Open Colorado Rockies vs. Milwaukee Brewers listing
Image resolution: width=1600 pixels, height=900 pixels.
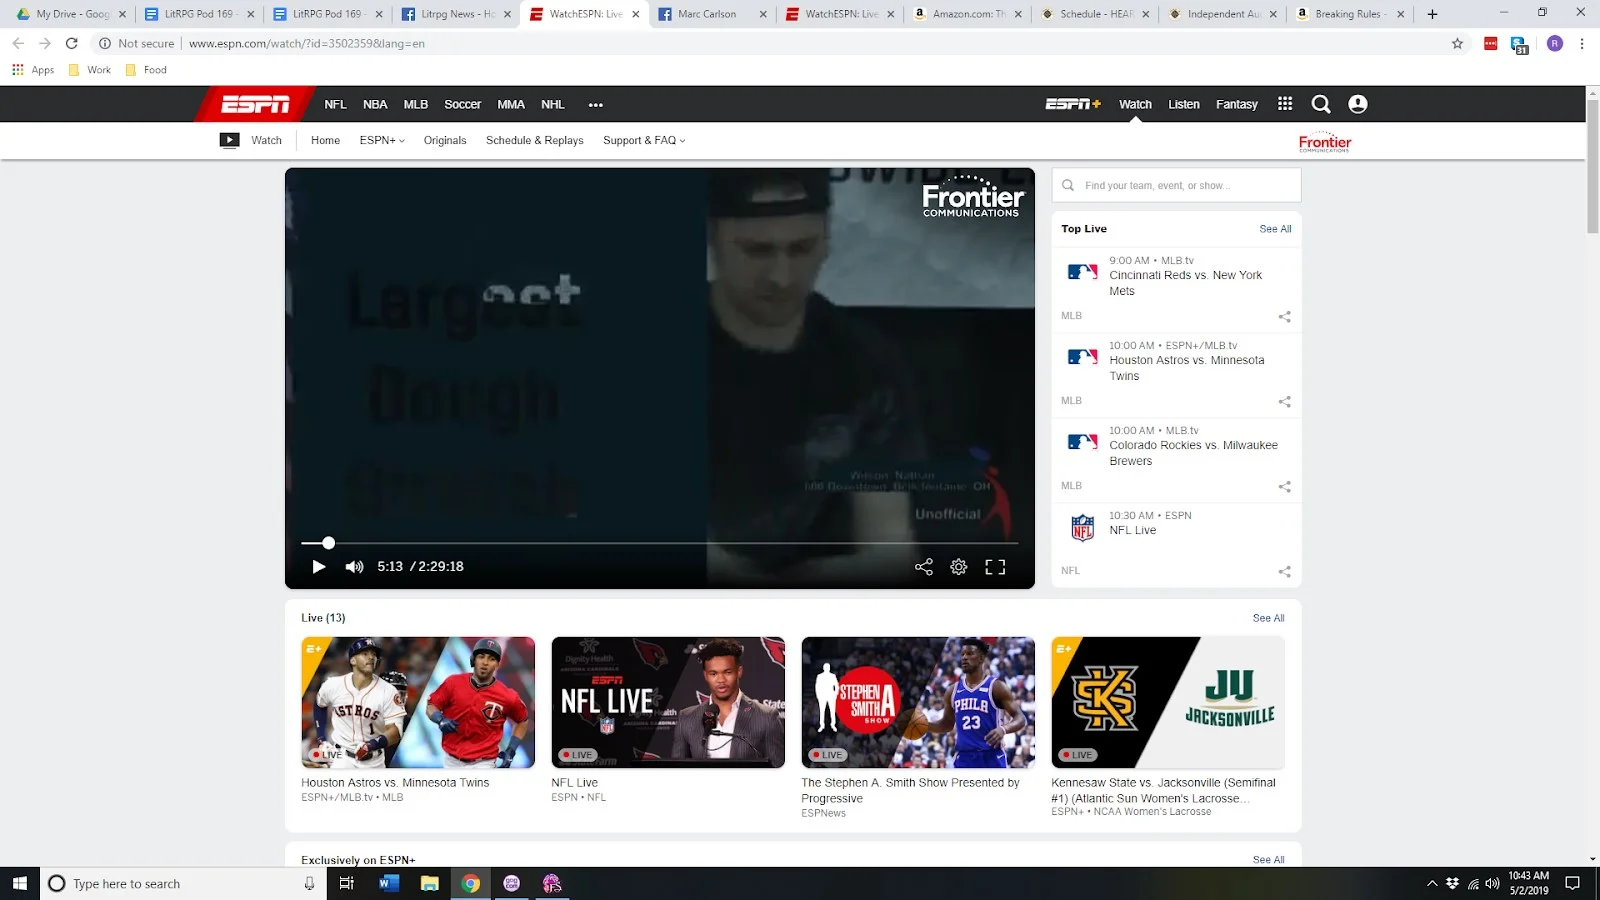point(1193,453)
